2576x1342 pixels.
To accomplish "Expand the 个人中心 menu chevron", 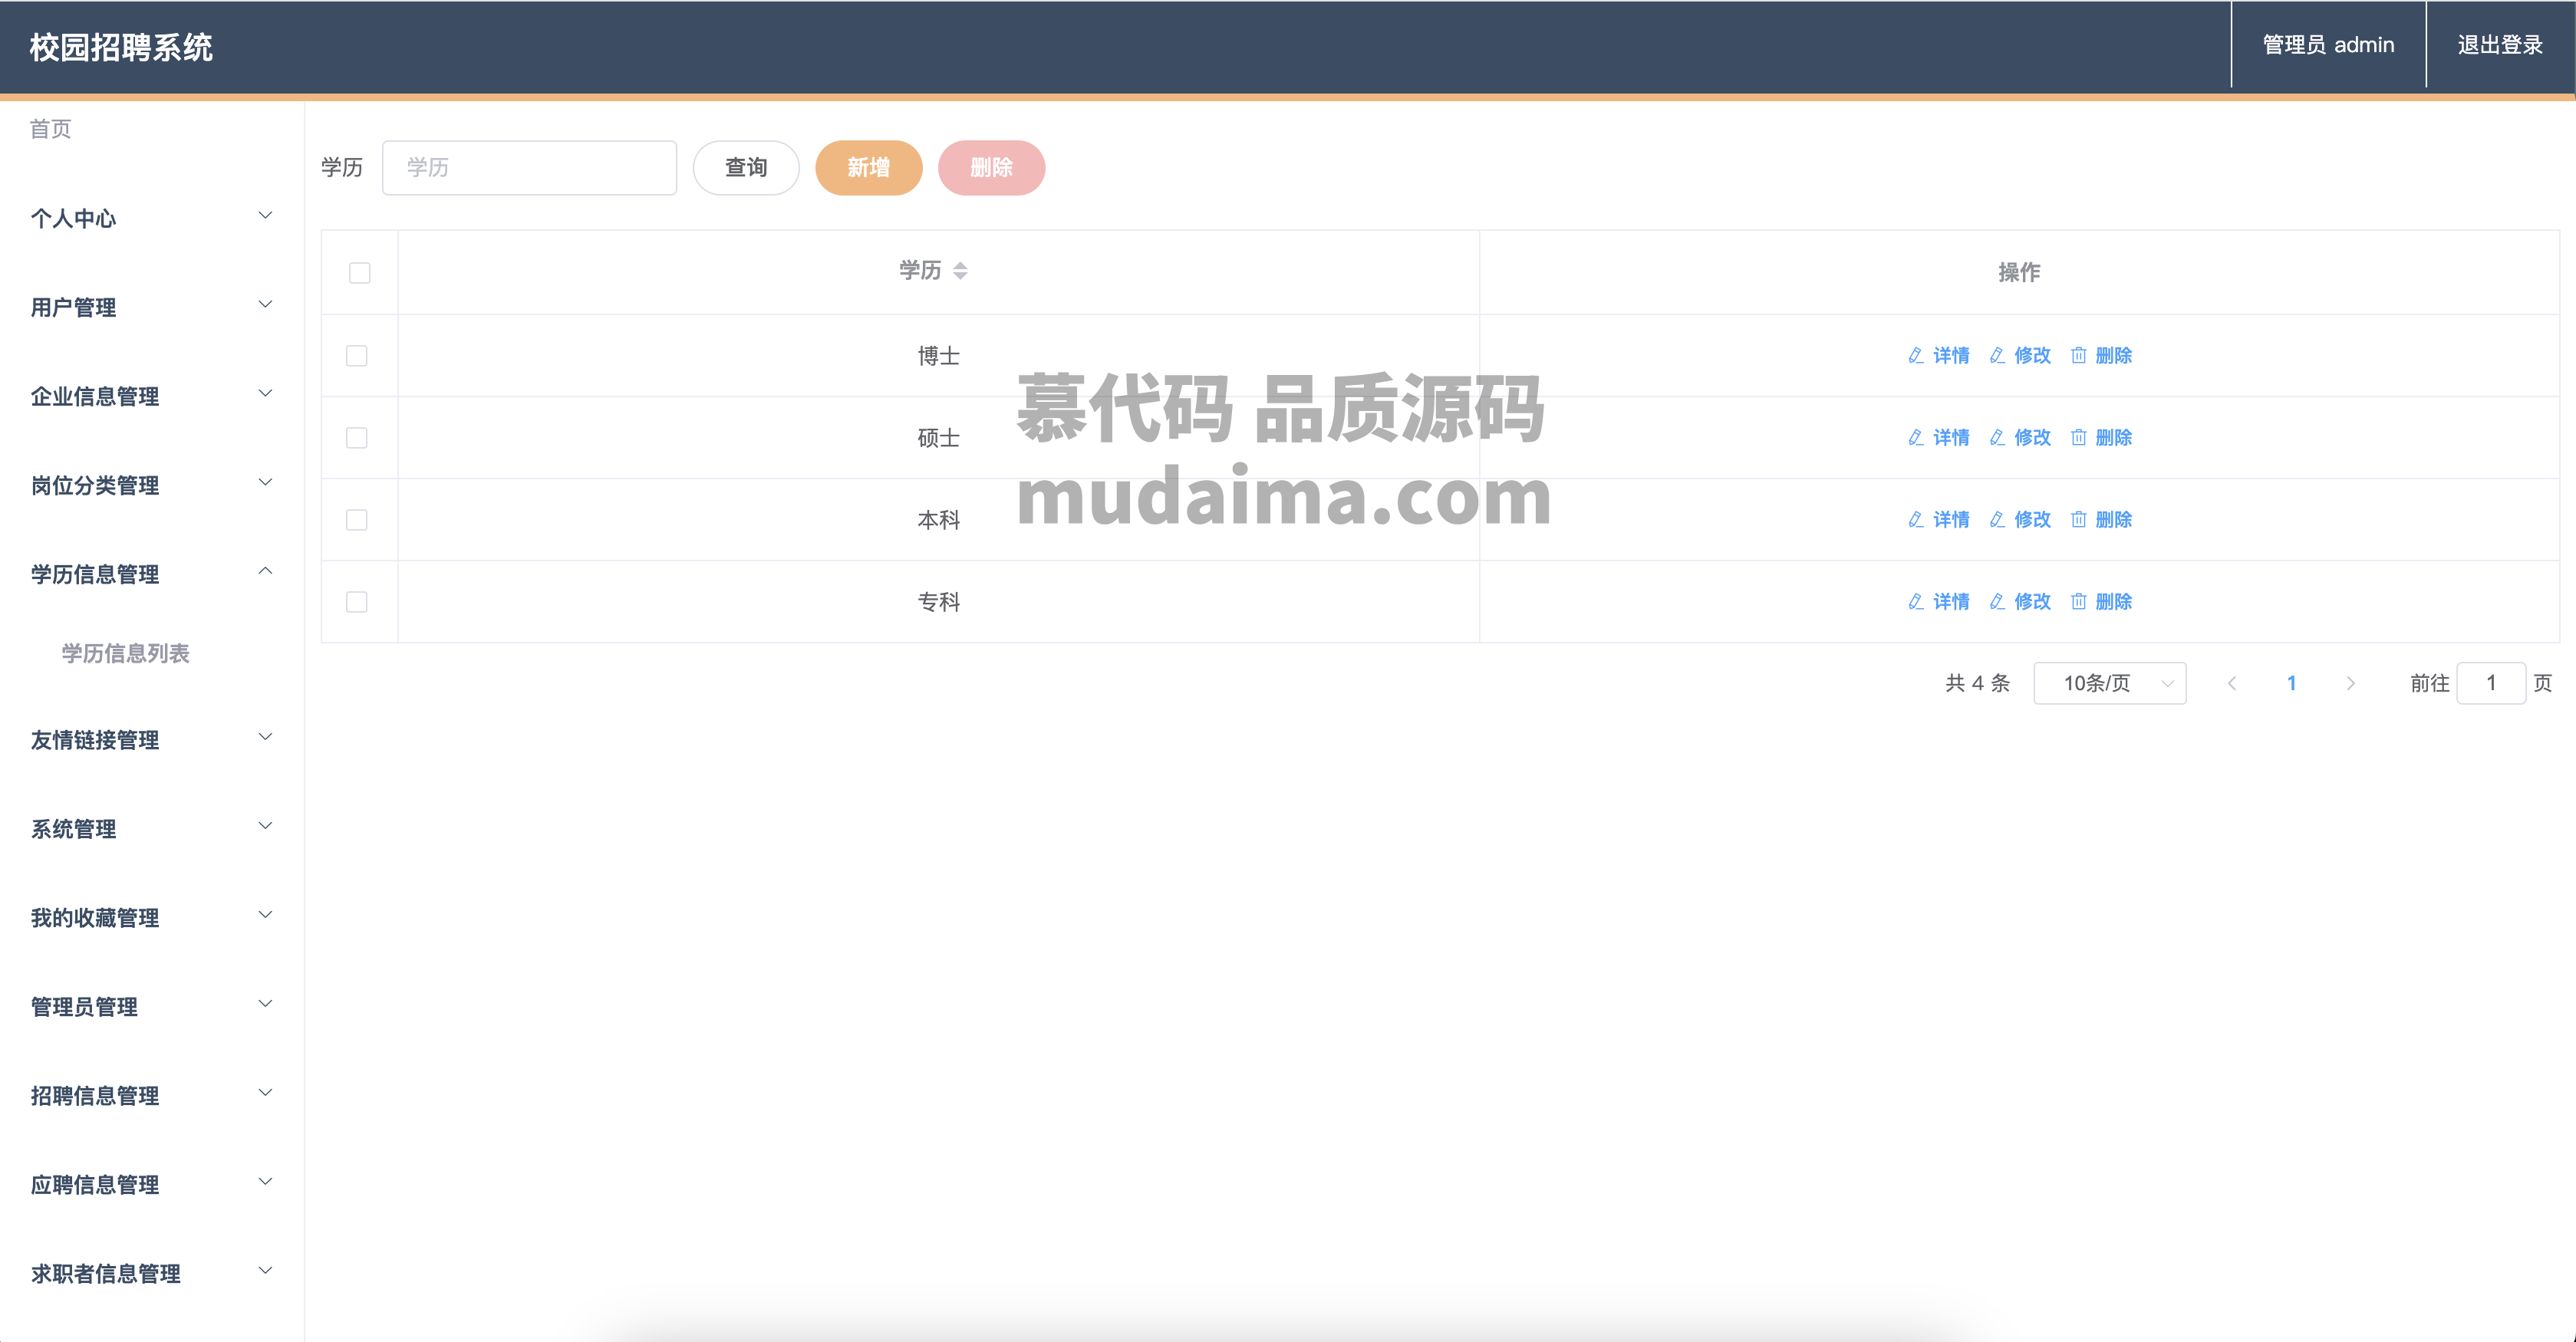I will pyautogui.click(x=266, y=216).
